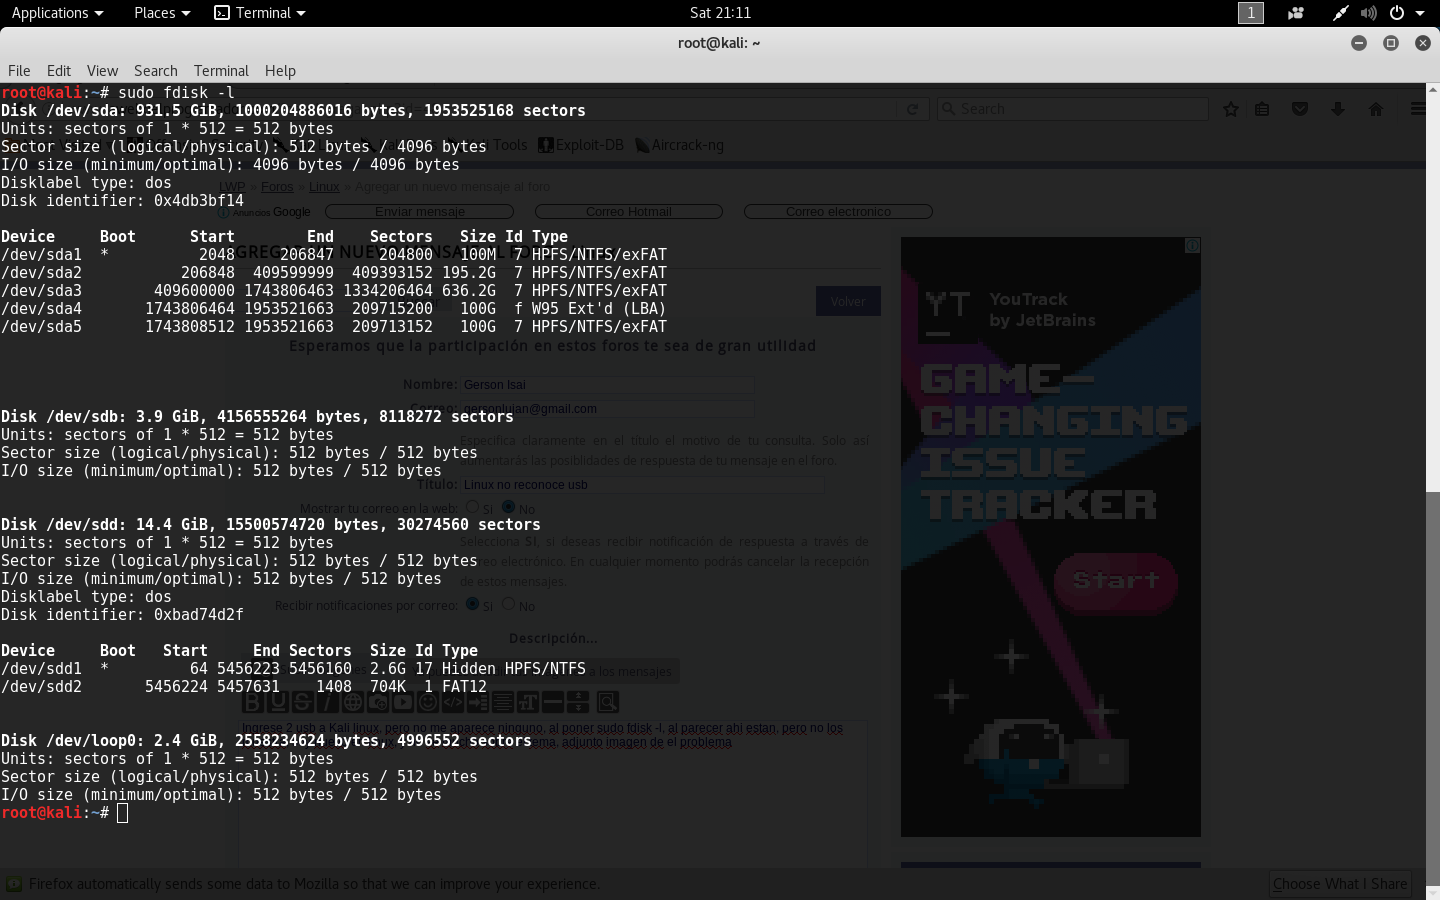Open the Terminal menu in menubar
This screenshot has height=900, width=1440.
(x=221, y=71)
